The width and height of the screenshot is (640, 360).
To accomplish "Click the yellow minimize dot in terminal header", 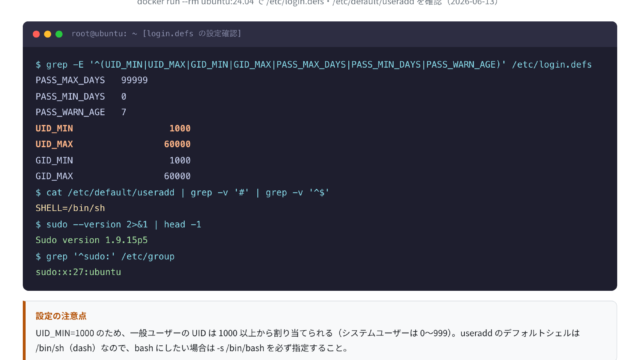I will pos(47,34).
